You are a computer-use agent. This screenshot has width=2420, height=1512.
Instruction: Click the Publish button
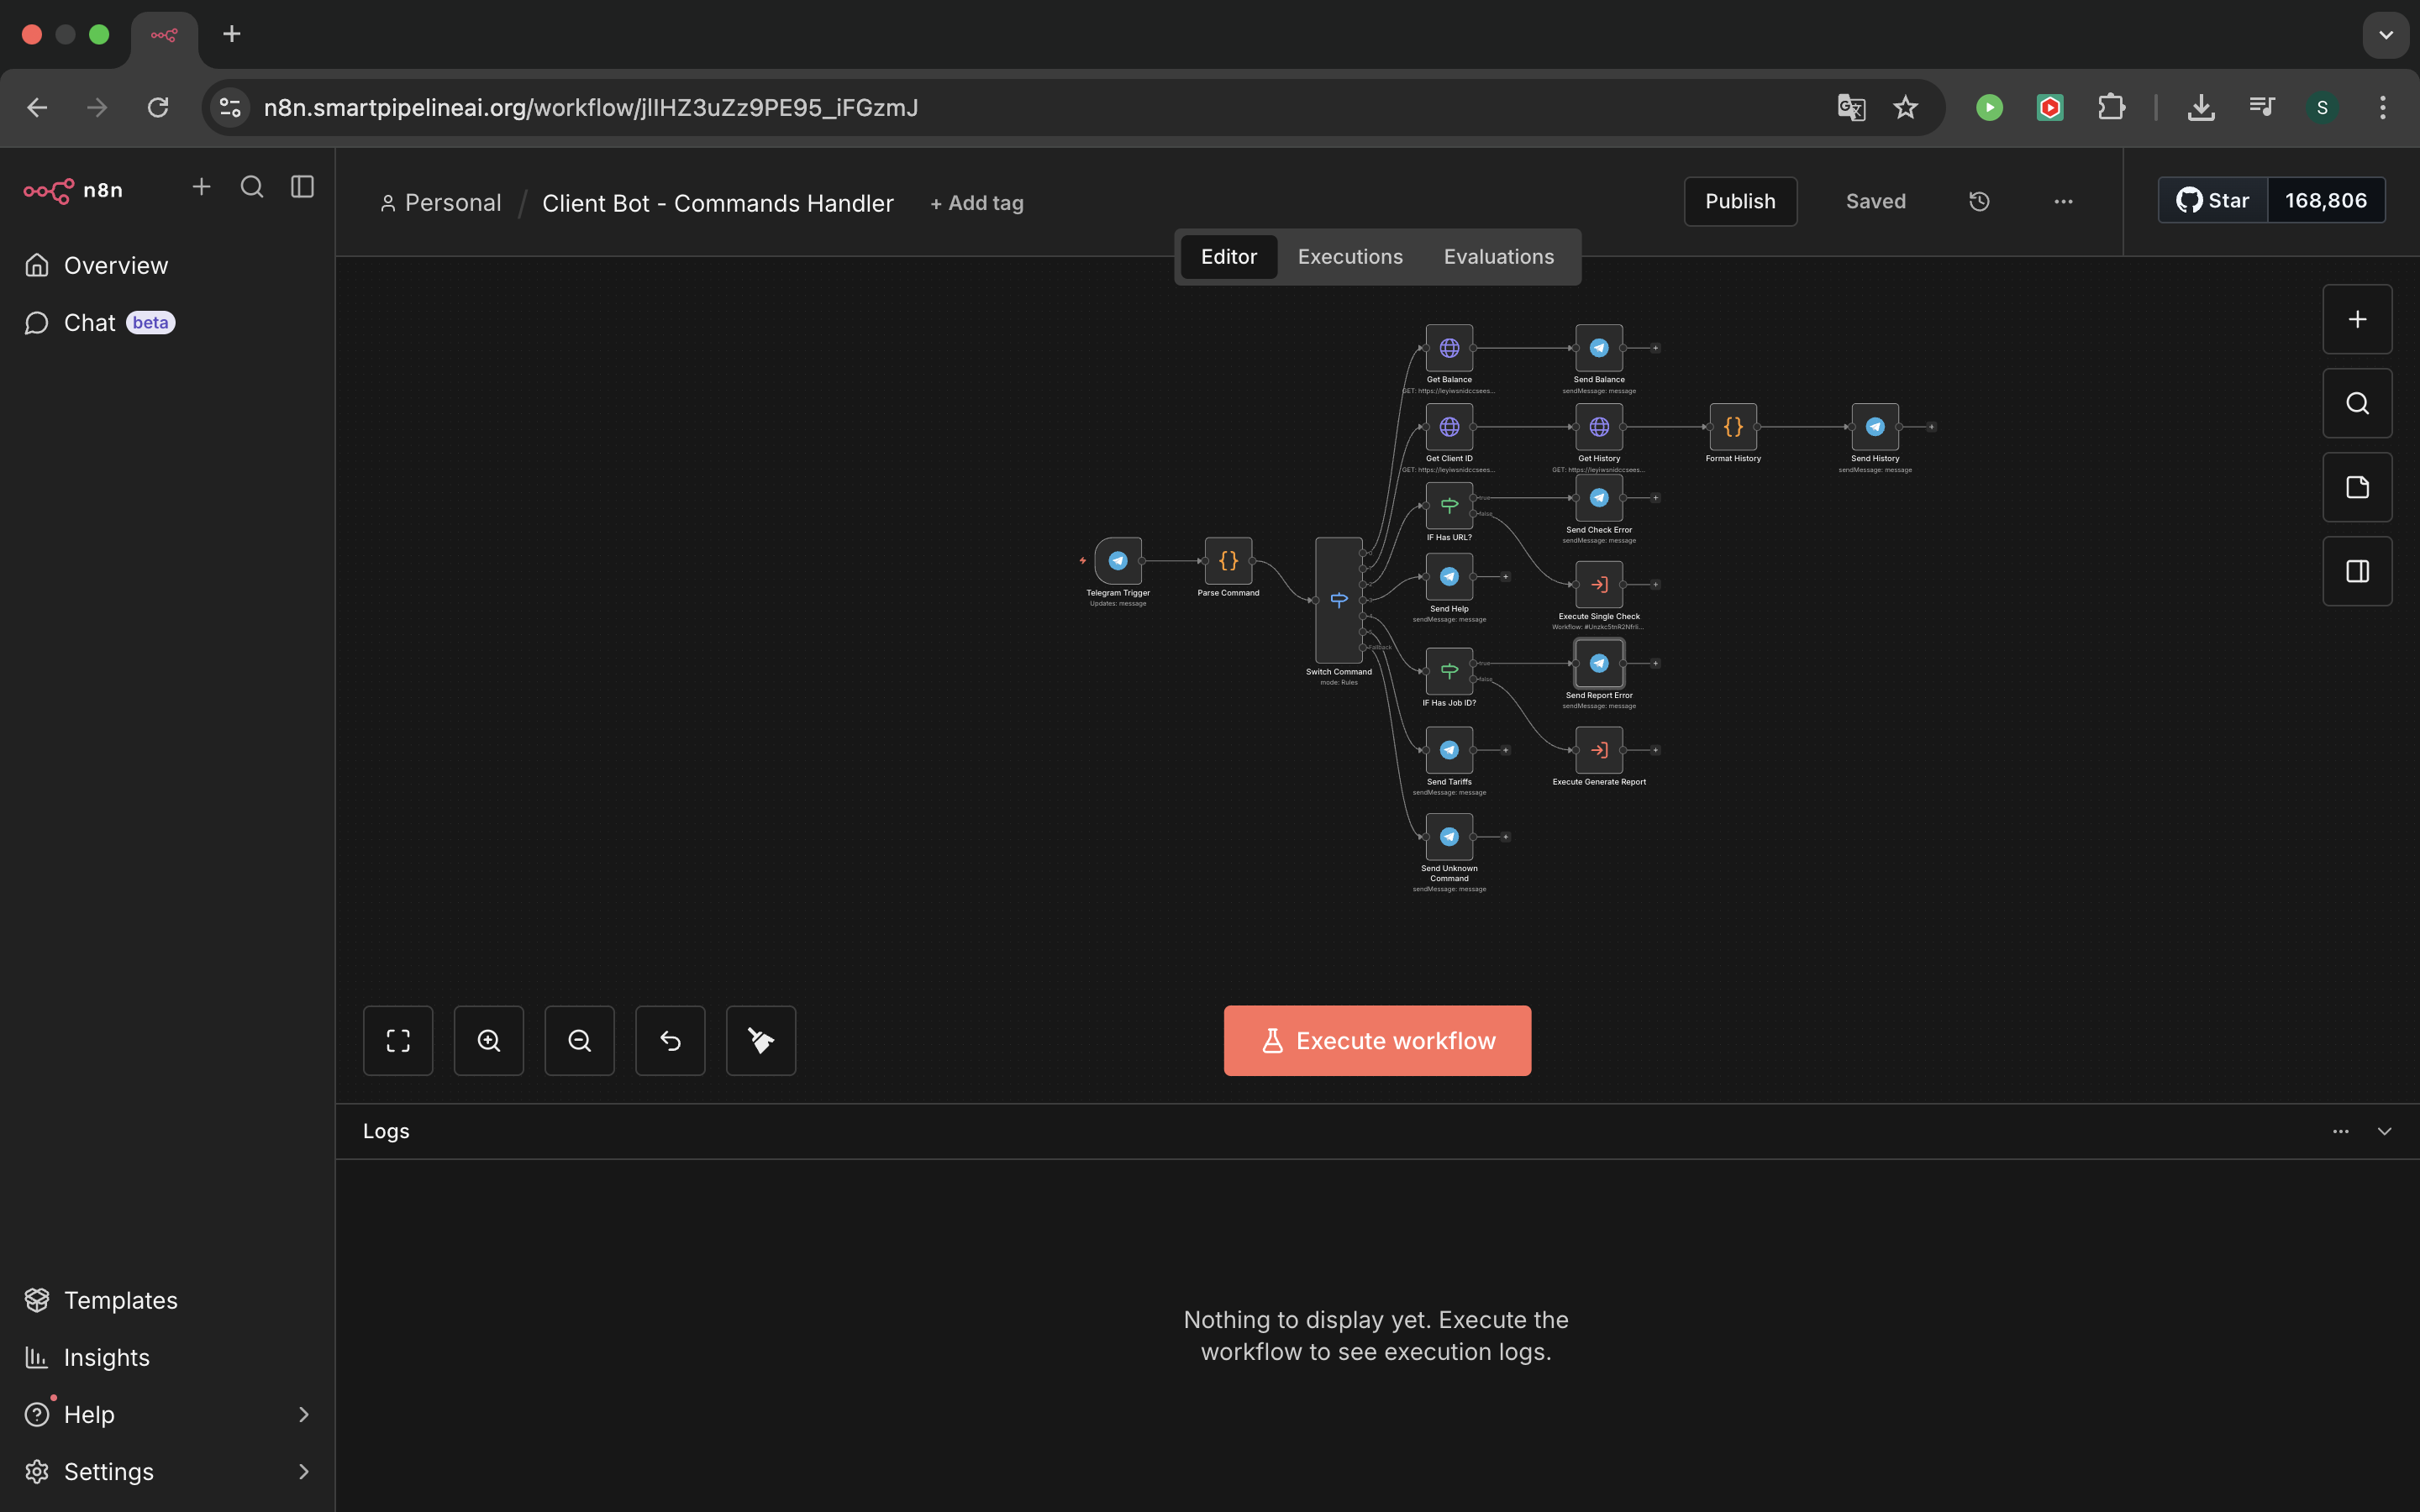coord(1740,202)
